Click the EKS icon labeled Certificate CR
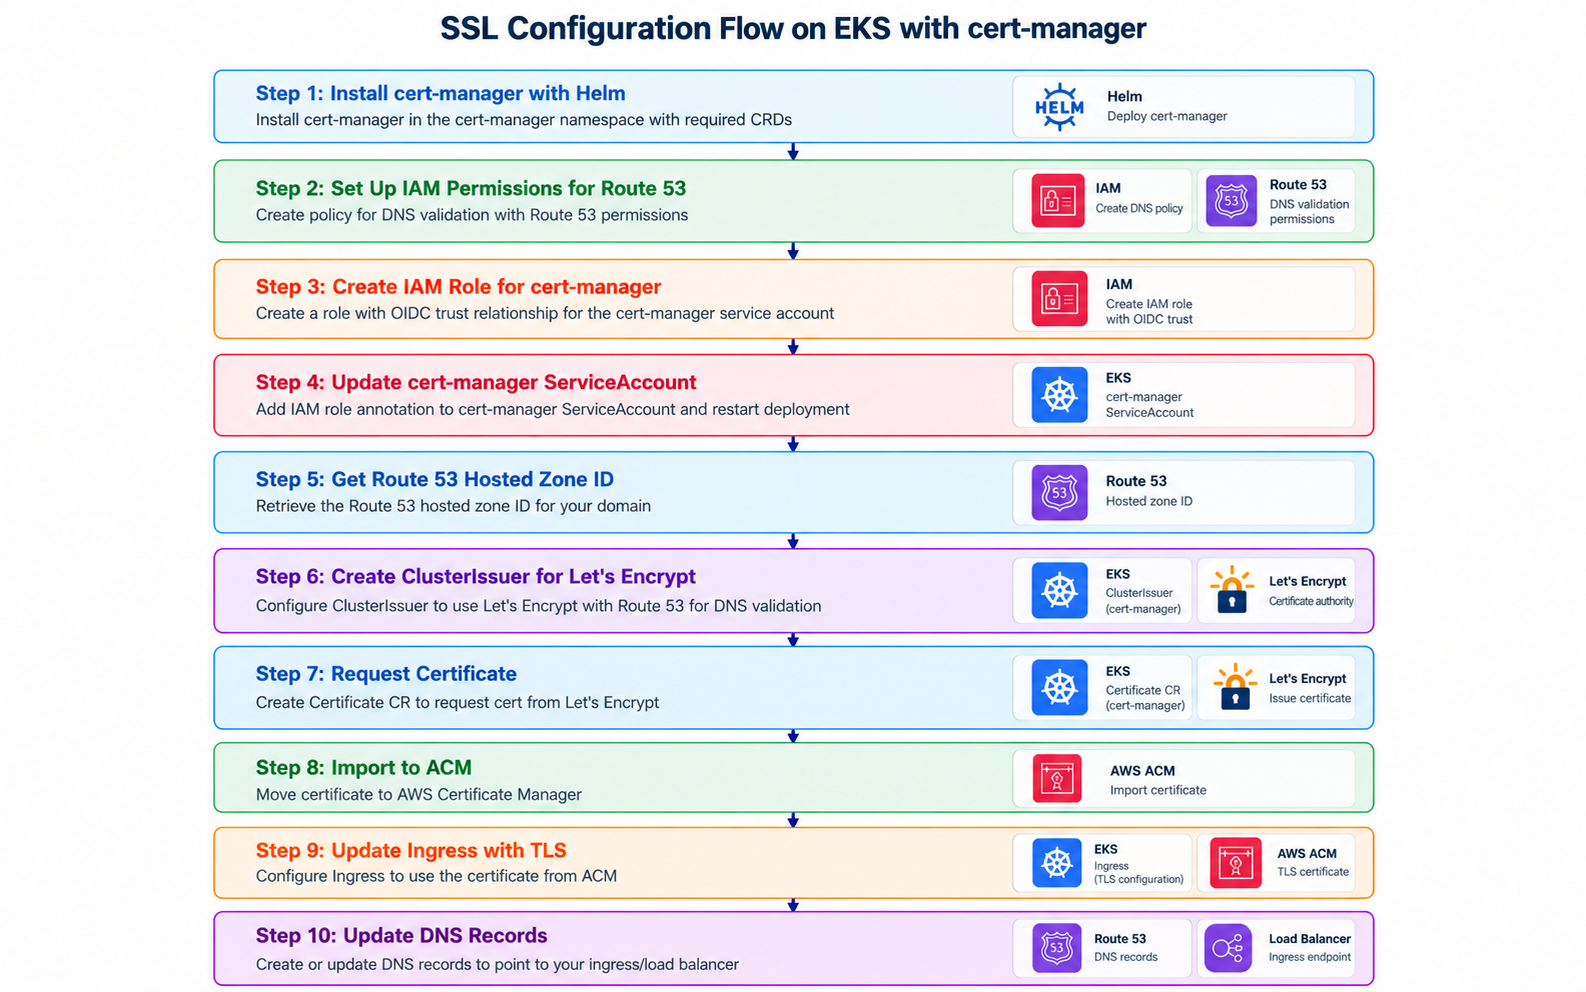 [x=1059, y=687]
